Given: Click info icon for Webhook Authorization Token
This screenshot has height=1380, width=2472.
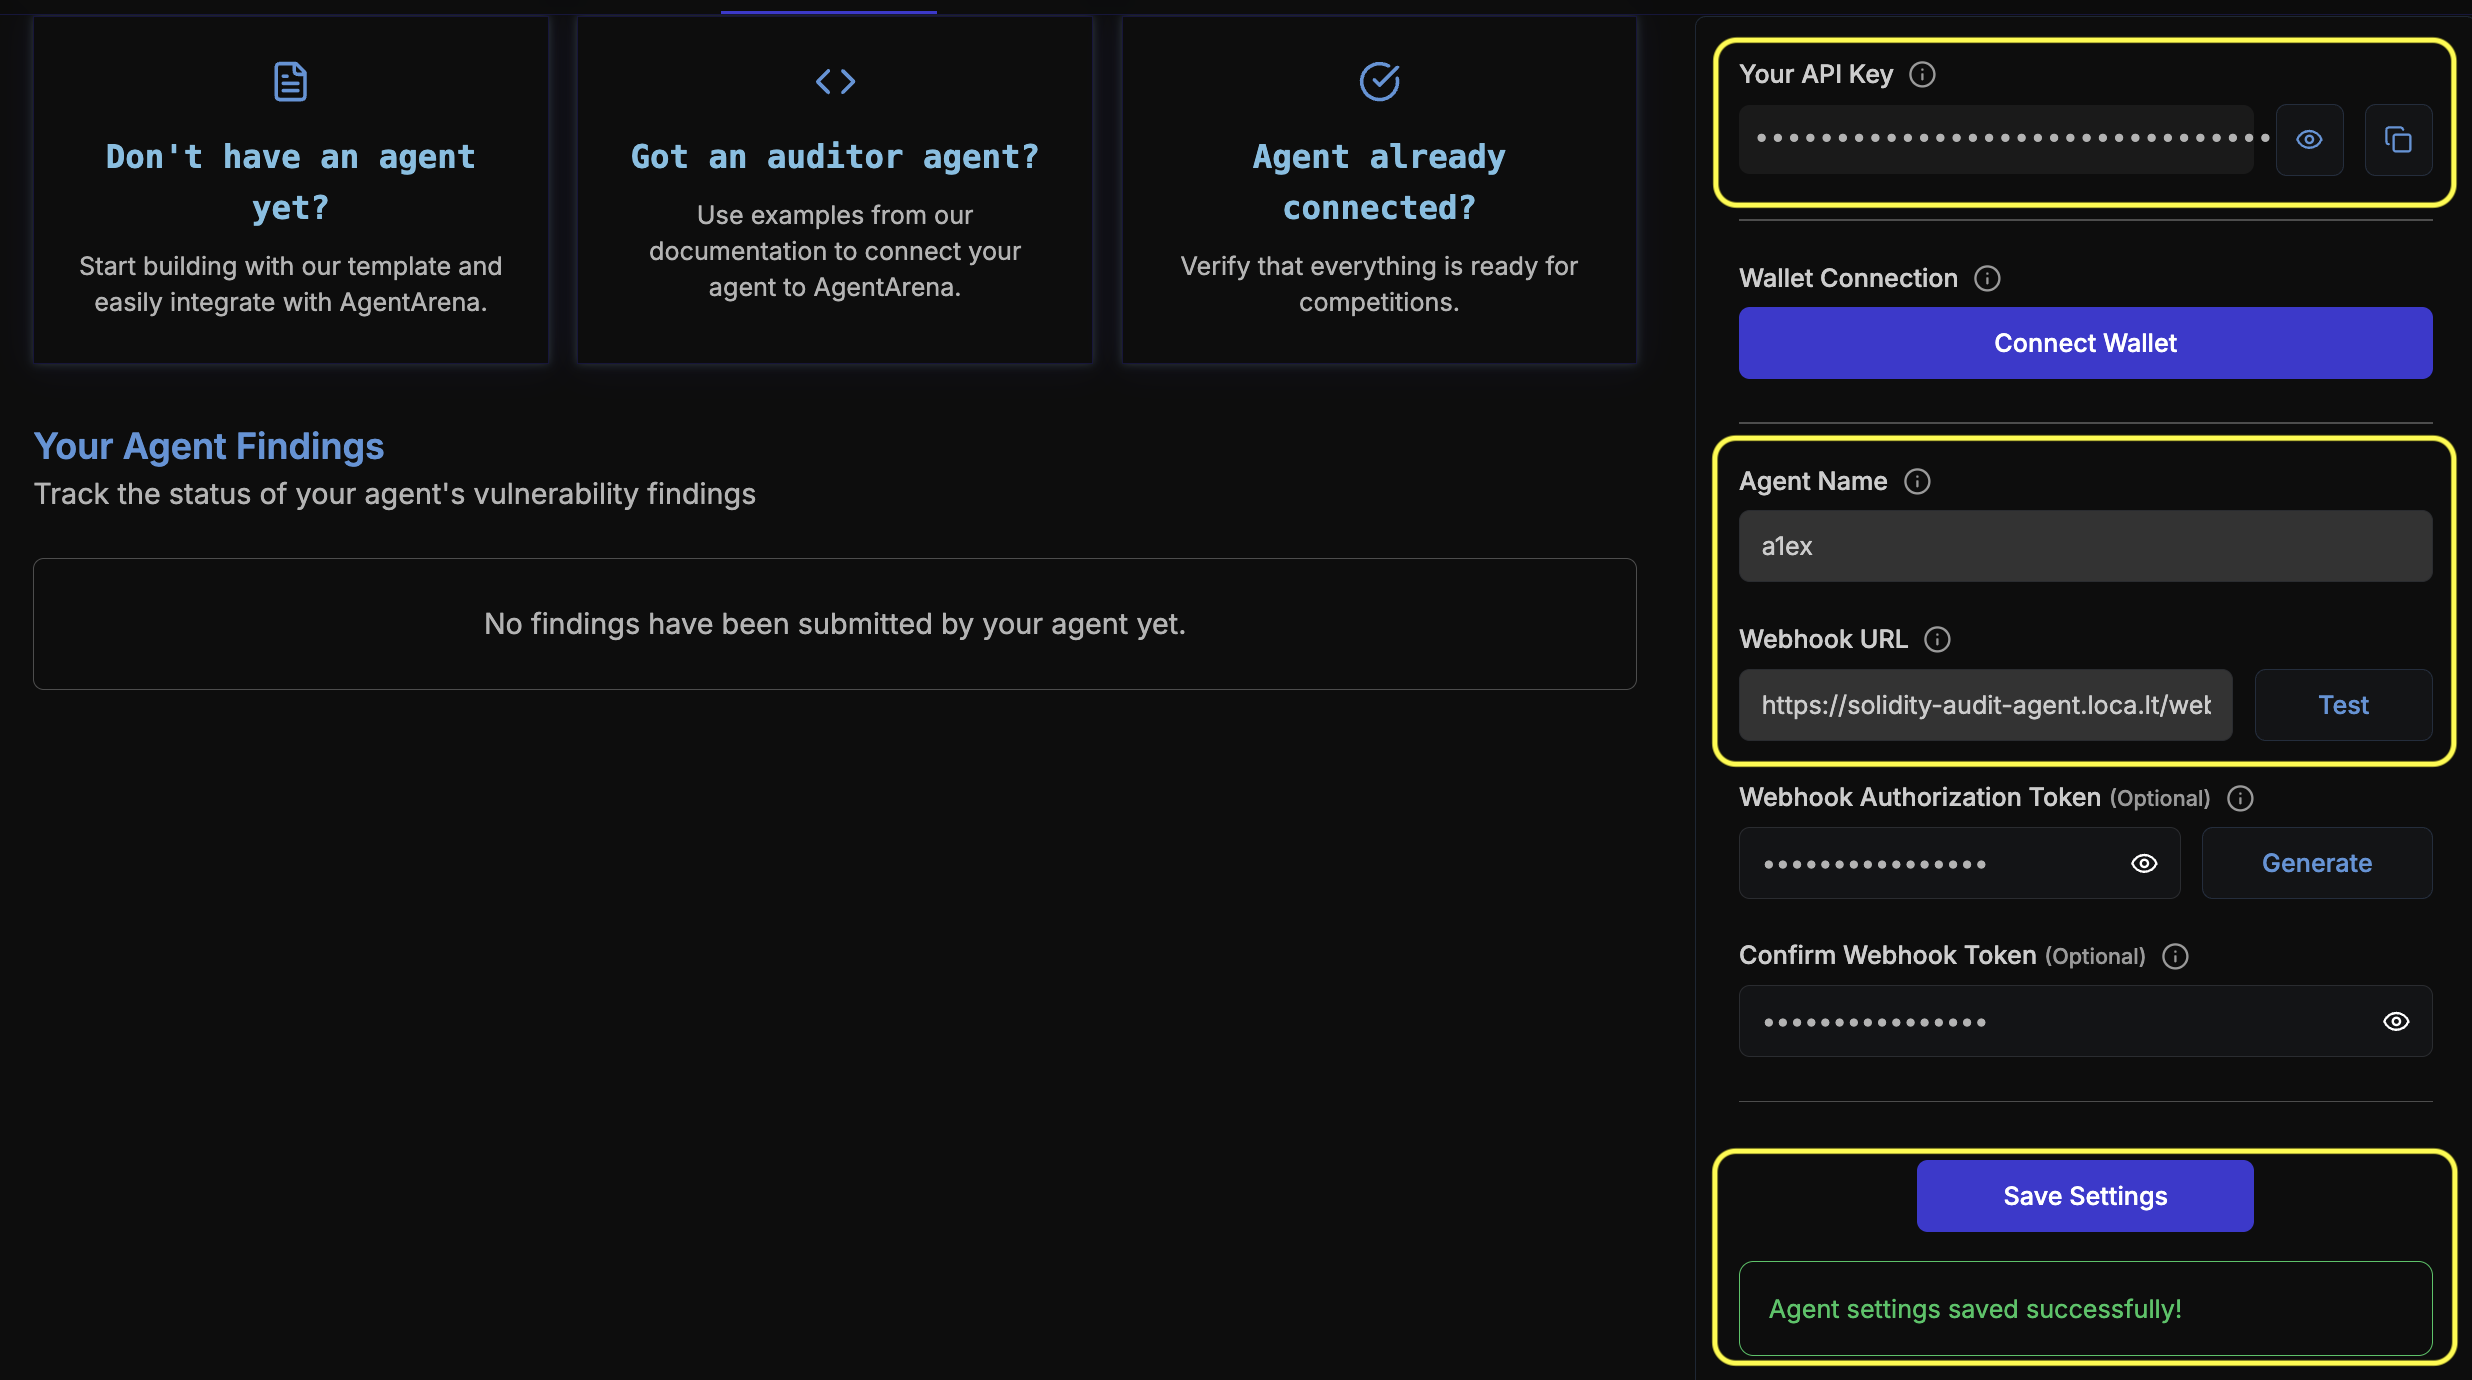Looking at the screenshot, I should pyautogui.click(x=2240, y=798).
